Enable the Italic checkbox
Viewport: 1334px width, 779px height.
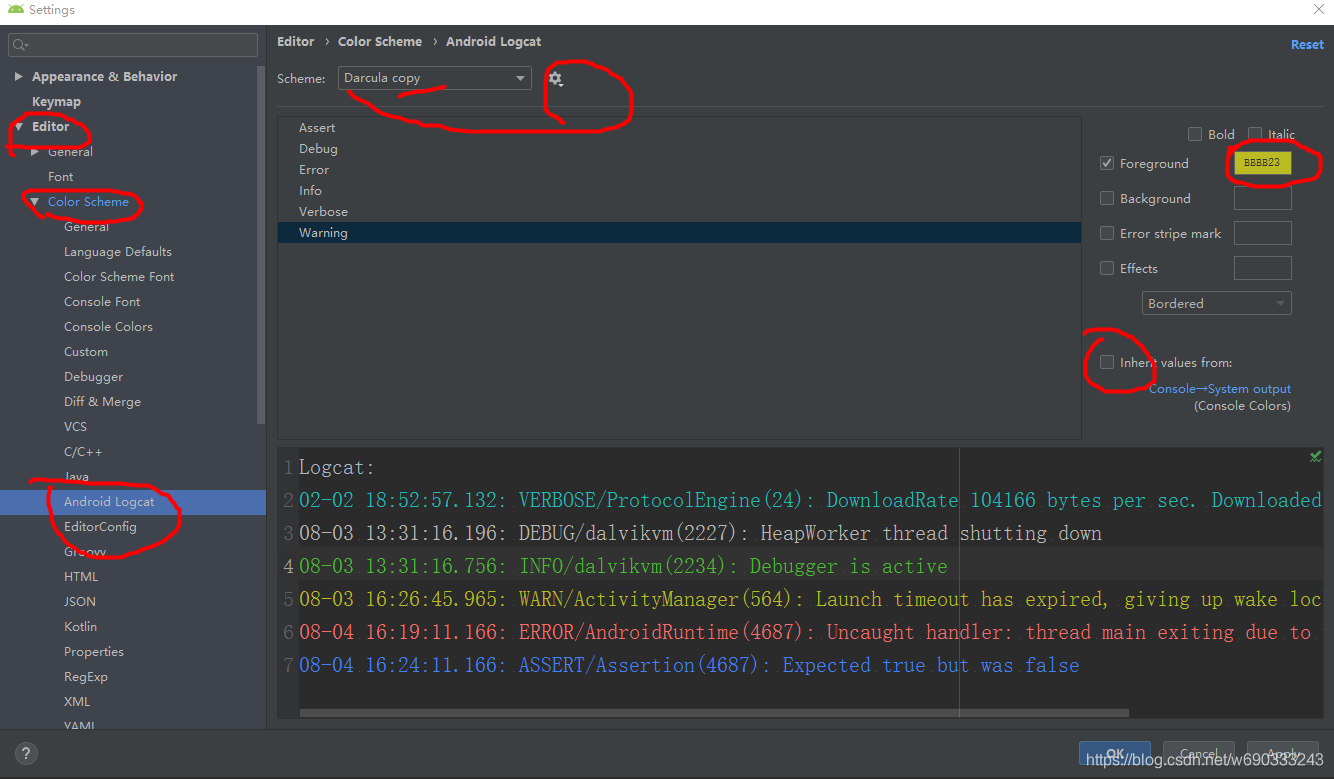1255,134
